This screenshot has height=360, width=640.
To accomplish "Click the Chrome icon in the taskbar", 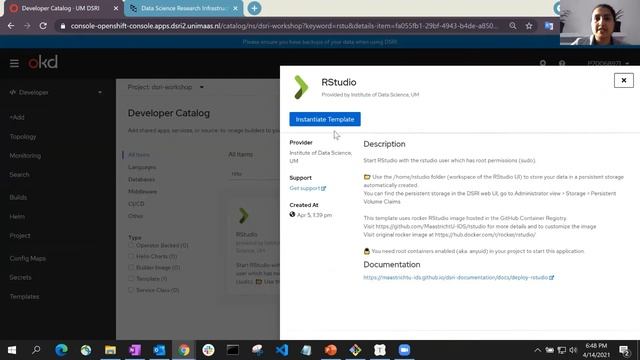I will (x=184, y=350).
